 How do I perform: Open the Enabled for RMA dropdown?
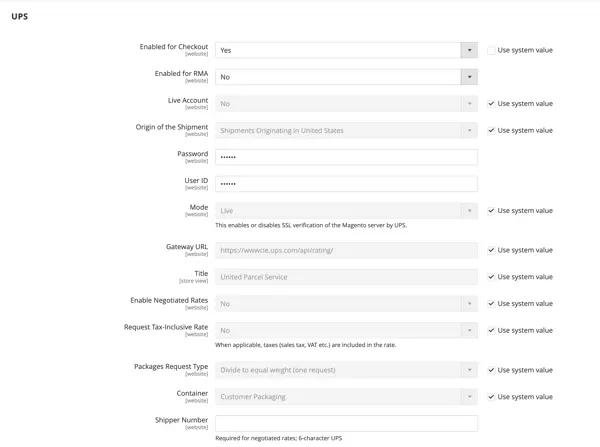click(346, 77)
